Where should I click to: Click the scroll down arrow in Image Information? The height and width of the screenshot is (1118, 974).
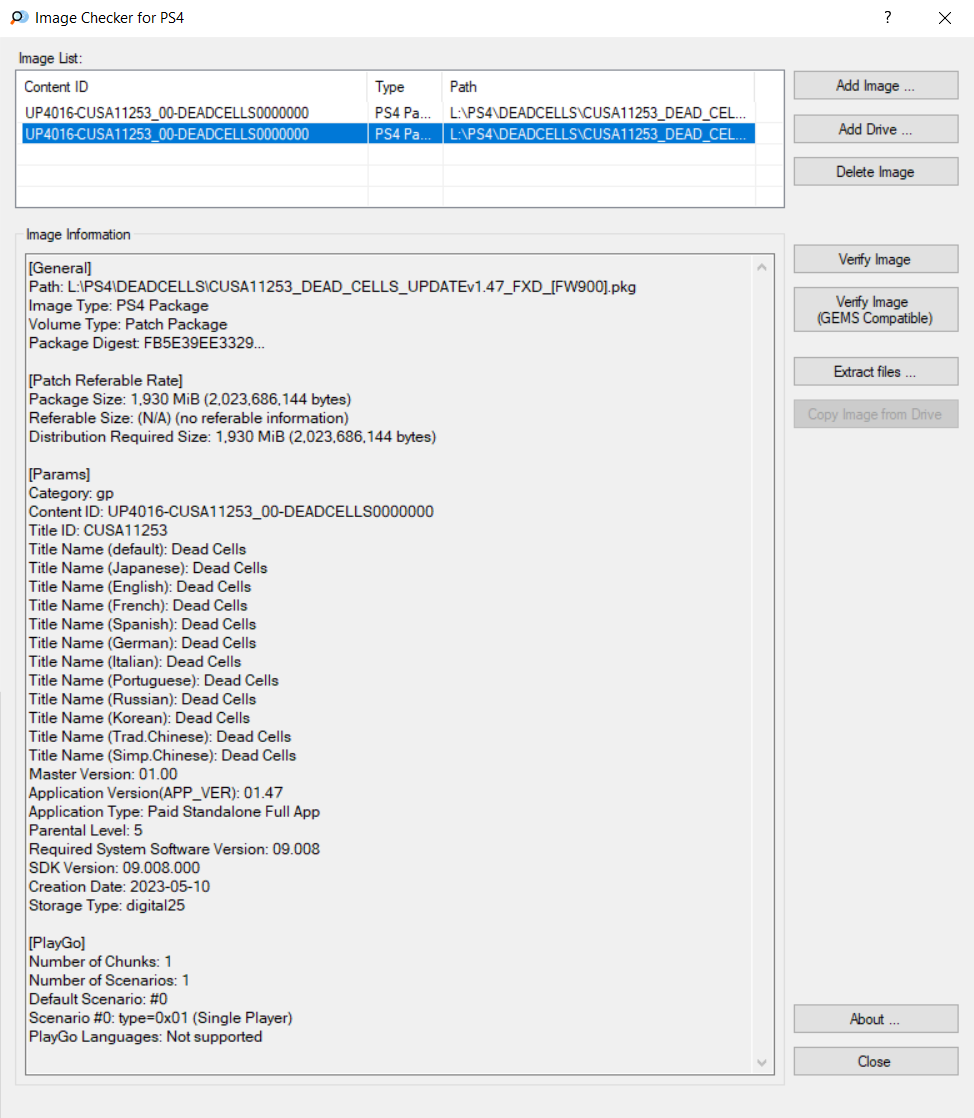pos(762,1062)
